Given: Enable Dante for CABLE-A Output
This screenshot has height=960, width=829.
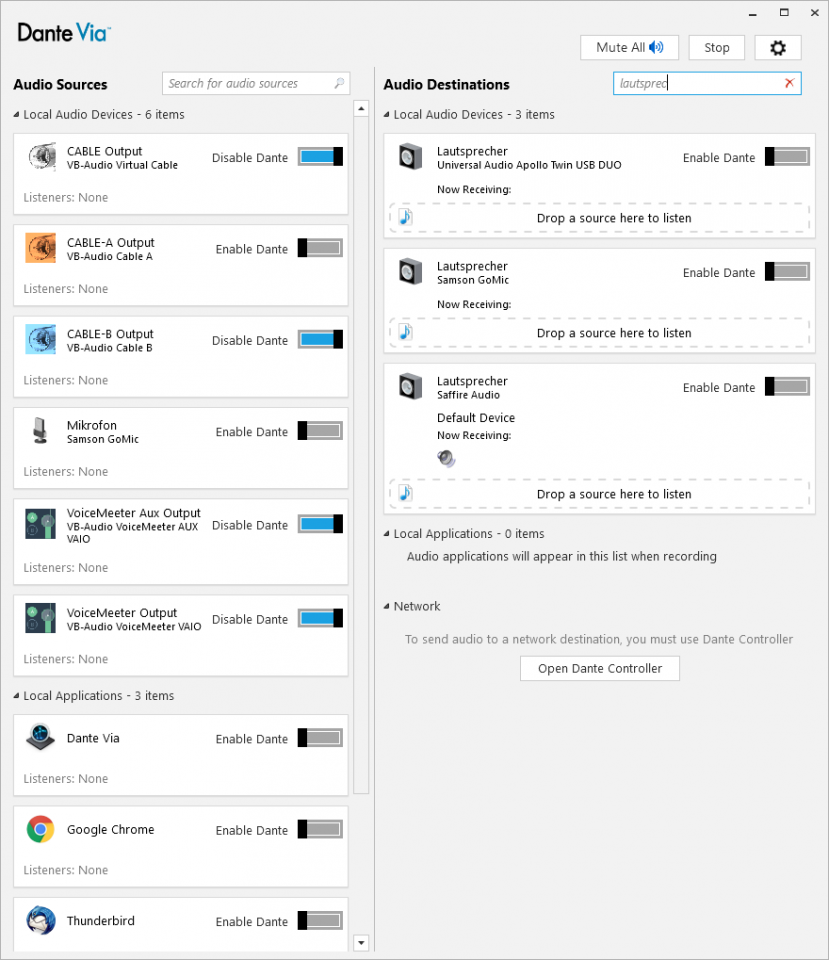Looking at the screenshot, I should point(320,248).
